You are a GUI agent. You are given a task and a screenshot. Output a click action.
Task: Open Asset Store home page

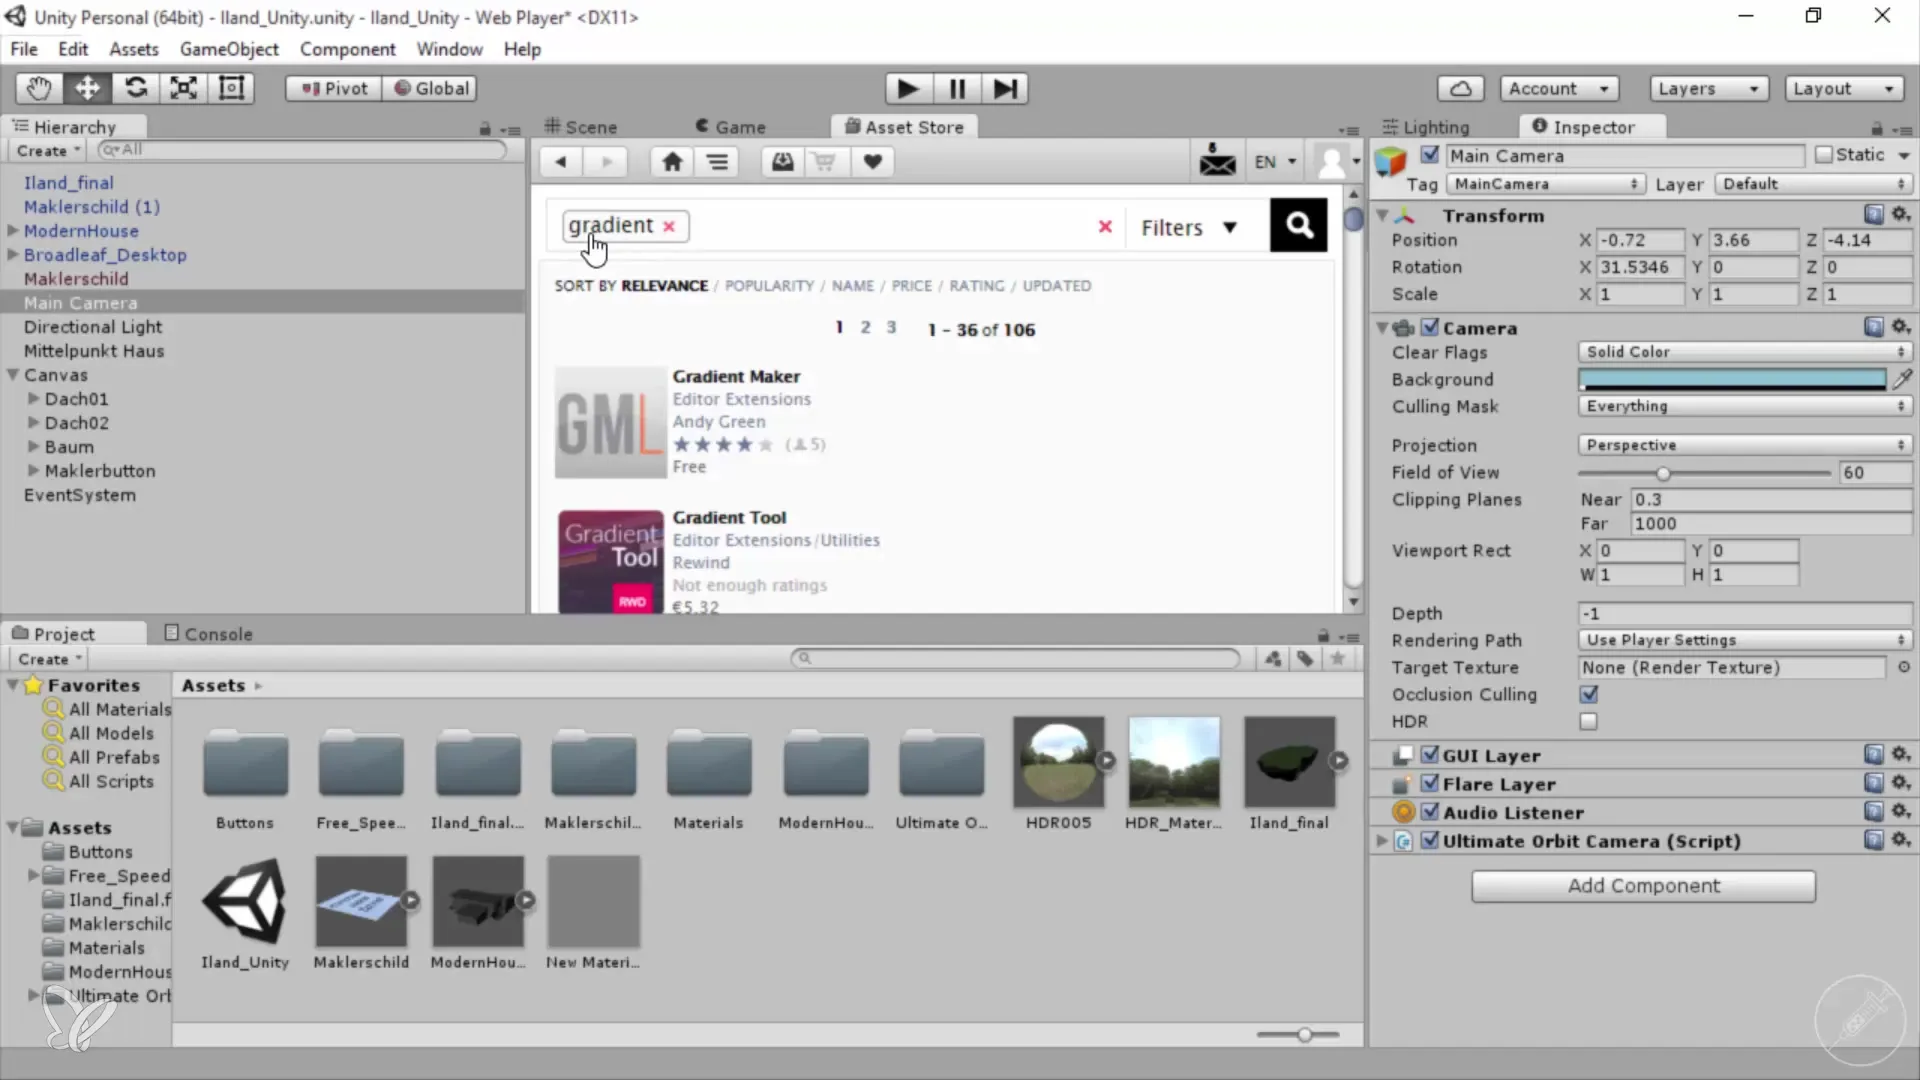(672, 162)
